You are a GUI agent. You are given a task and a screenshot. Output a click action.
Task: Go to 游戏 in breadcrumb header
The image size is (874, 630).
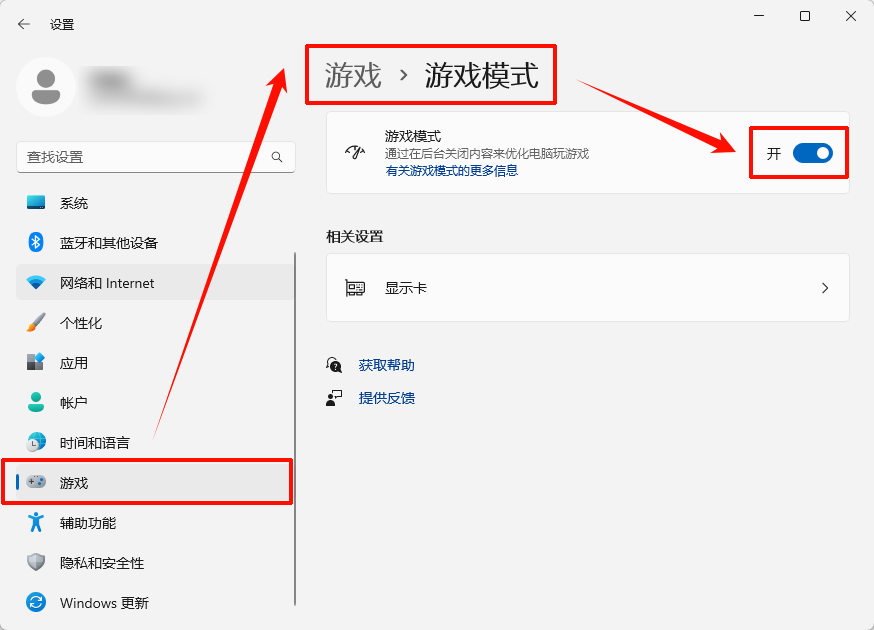(353, 76)
